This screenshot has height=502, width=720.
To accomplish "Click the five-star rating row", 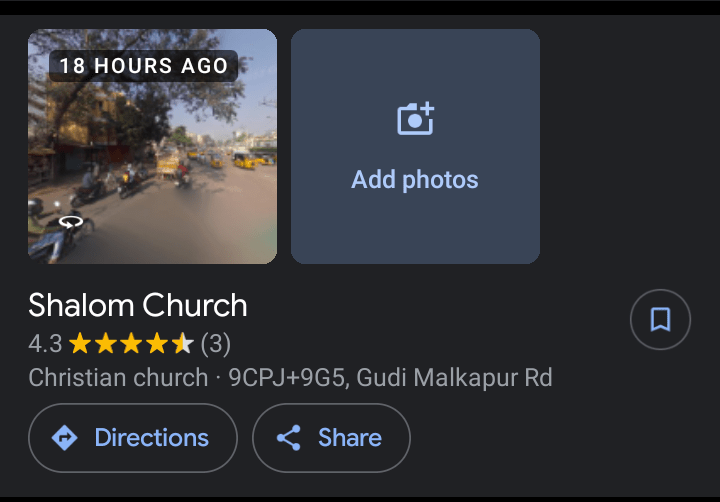I will [131, 344].
